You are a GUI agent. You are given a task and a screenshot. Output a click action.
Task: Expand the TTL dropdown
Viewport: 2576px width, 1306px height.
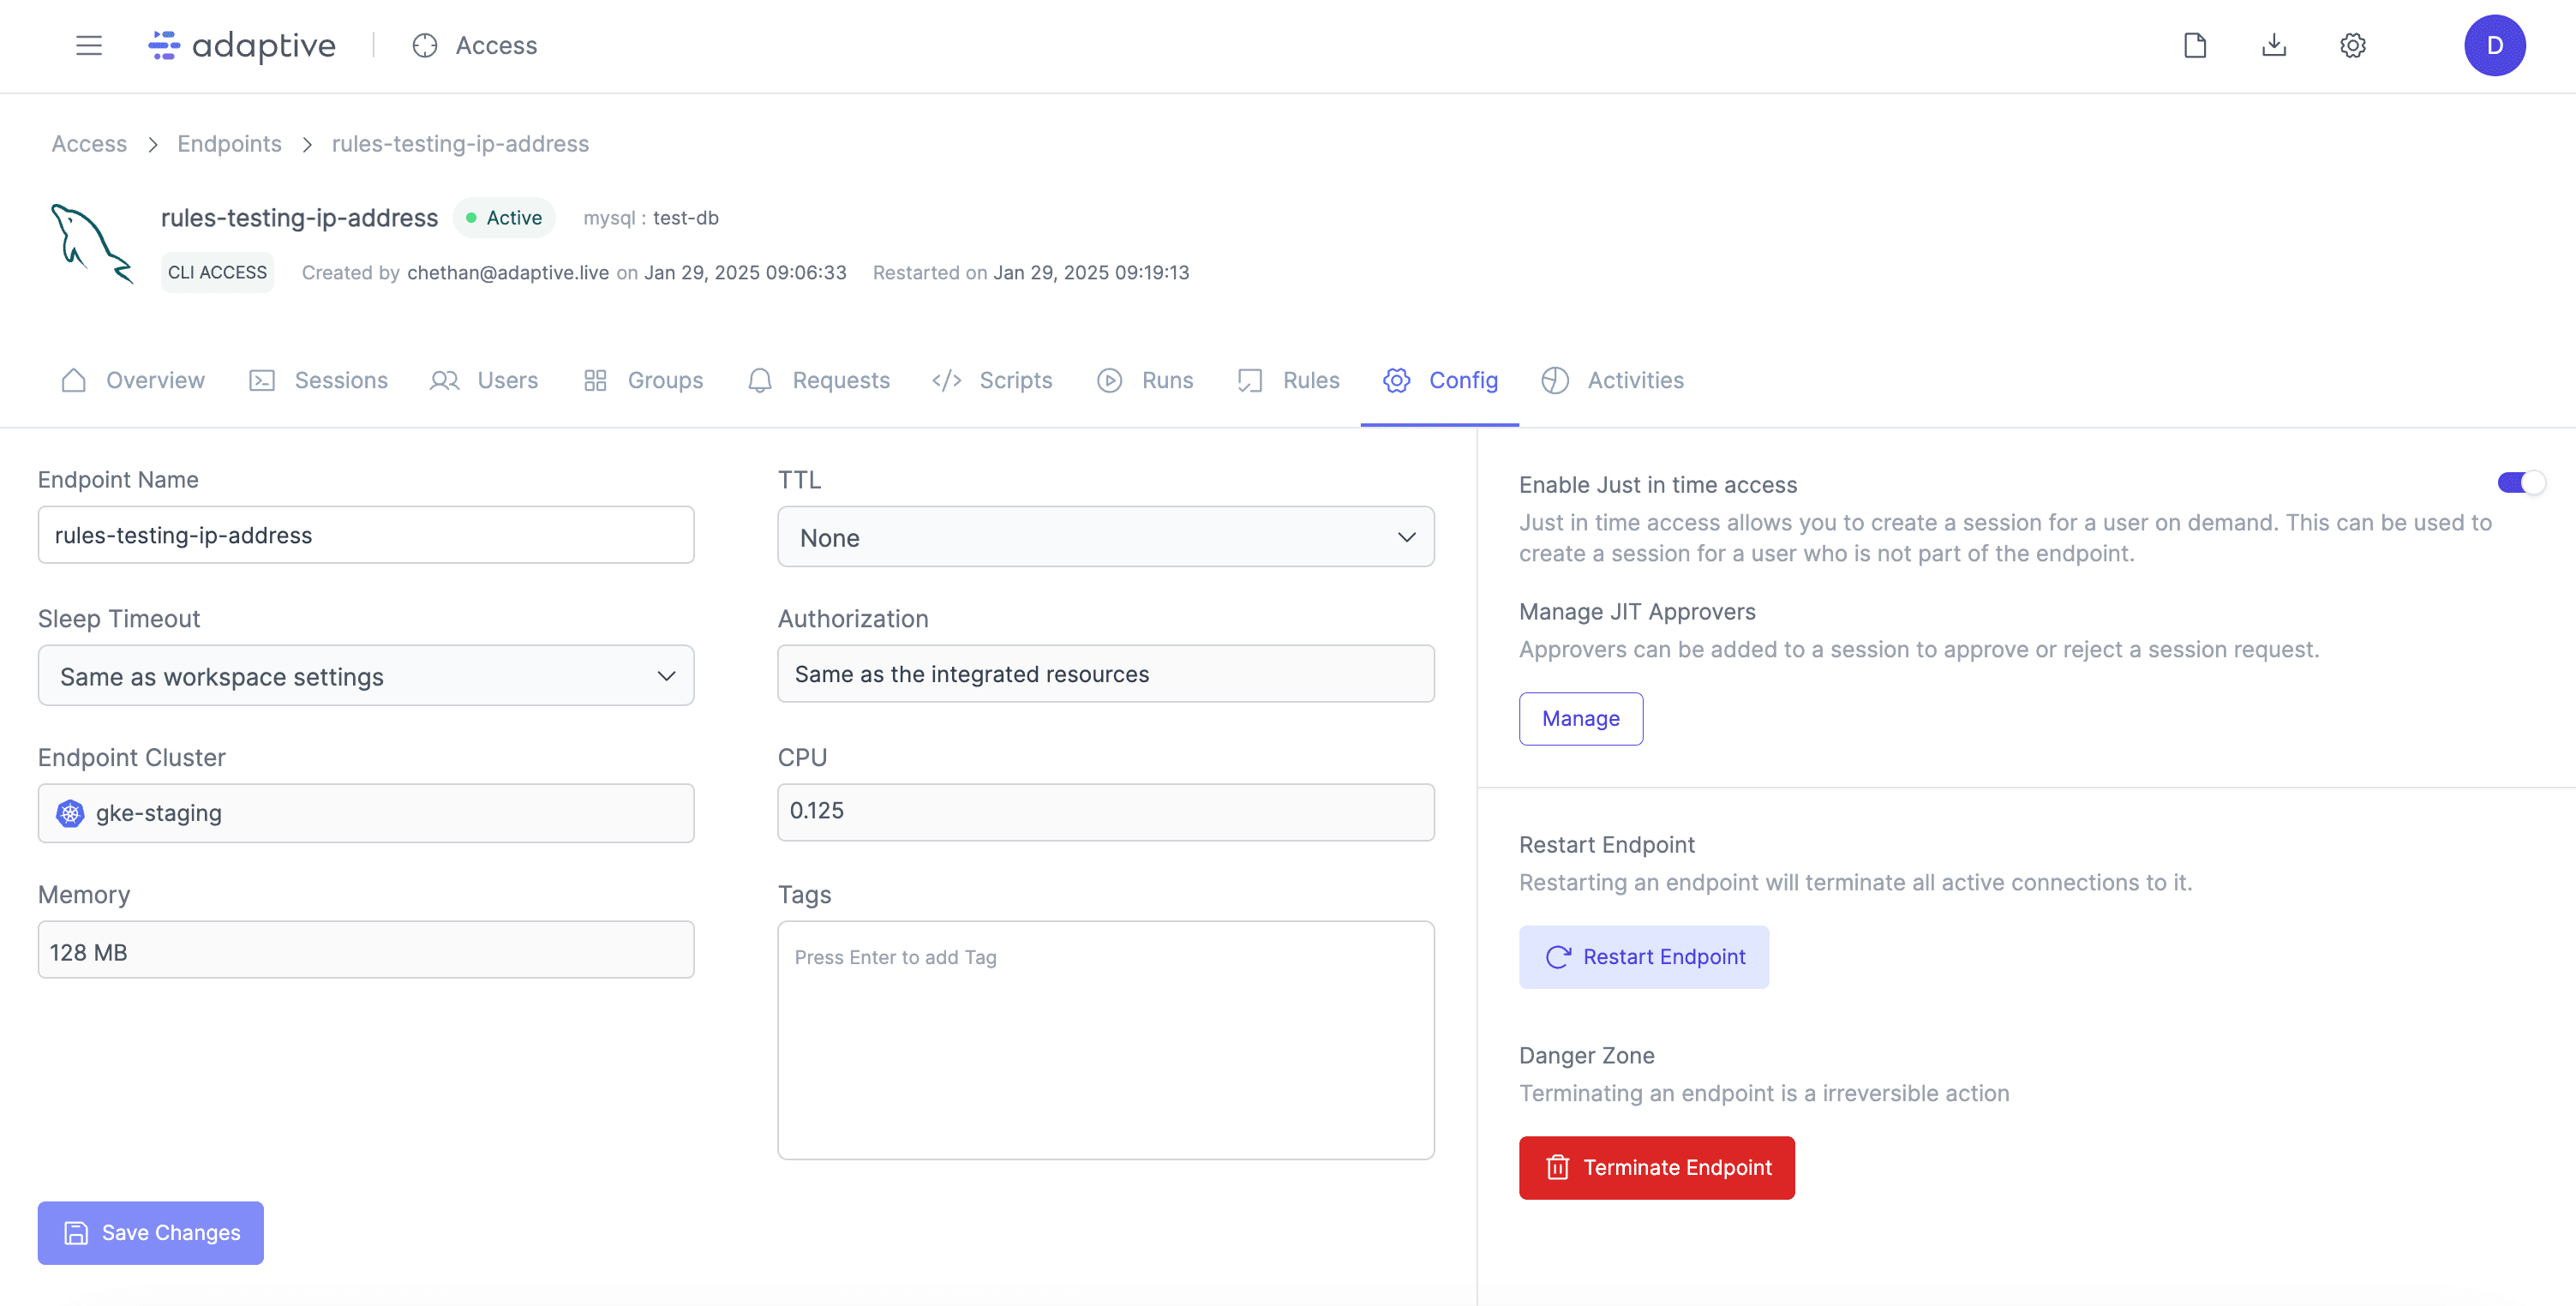[1106, 537]
